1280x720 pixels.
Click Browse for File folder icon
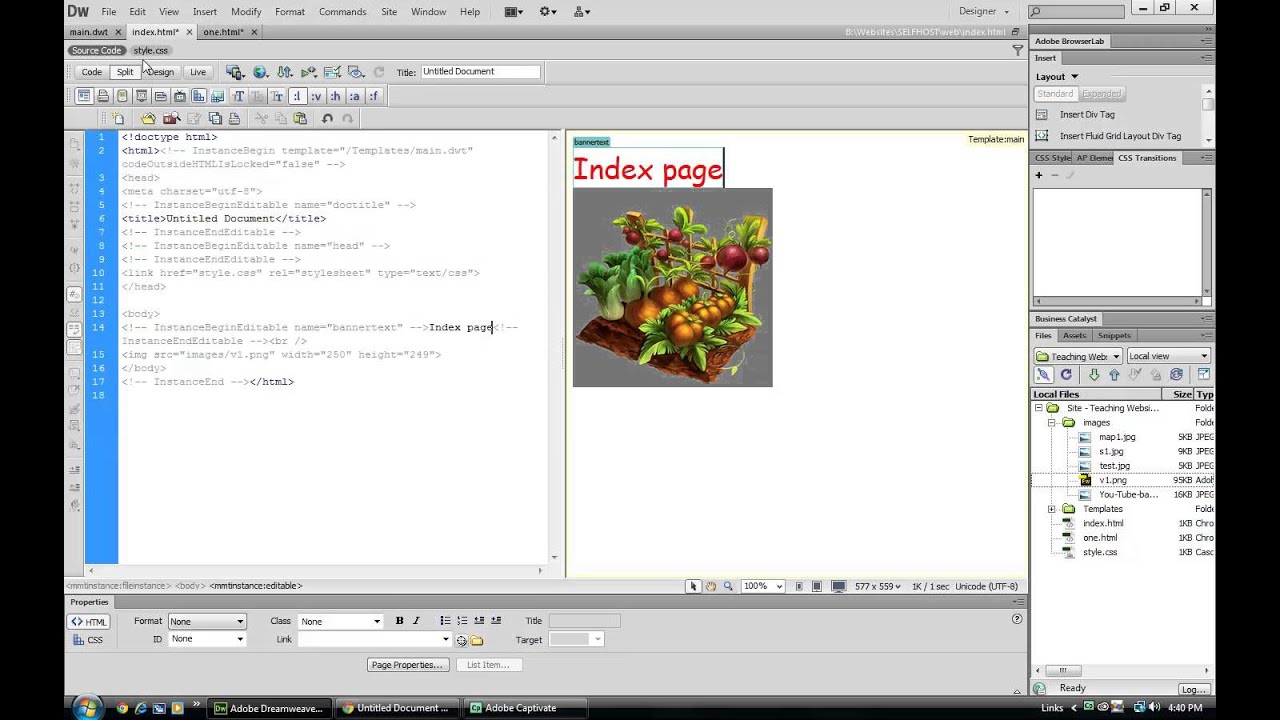(477, 640)
